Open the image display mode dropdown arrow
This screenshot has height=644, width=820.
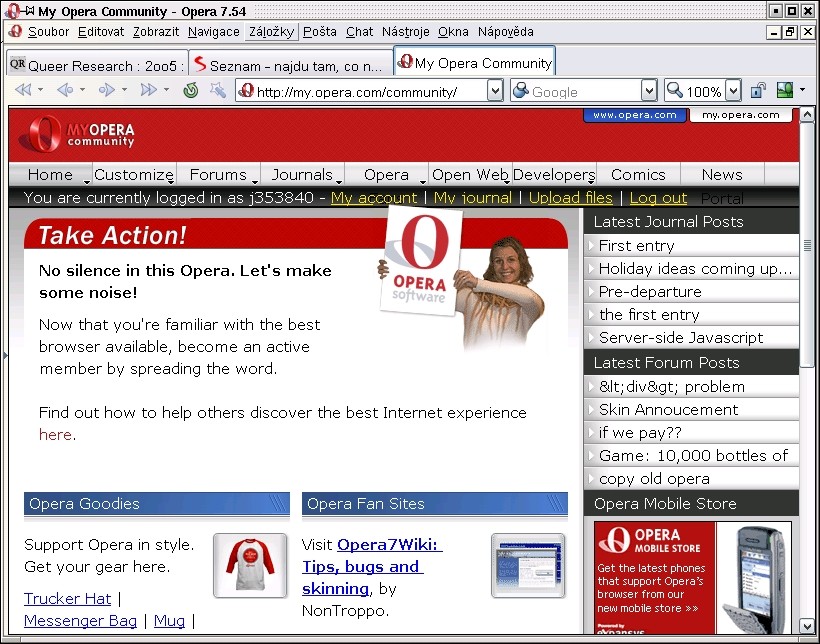click(x=803, y=90)
